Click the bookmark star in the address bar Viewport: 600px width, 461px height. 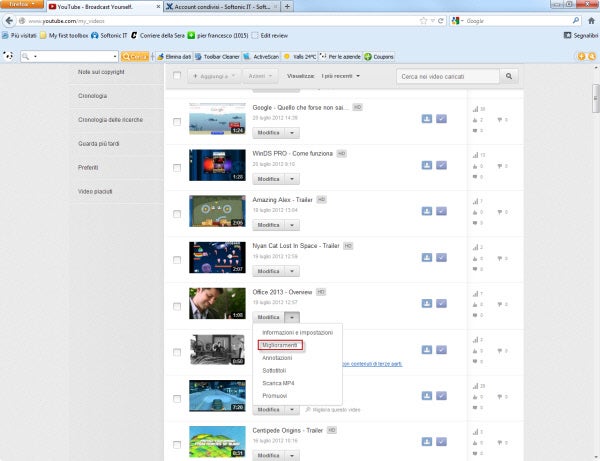[x=423, y=21]
